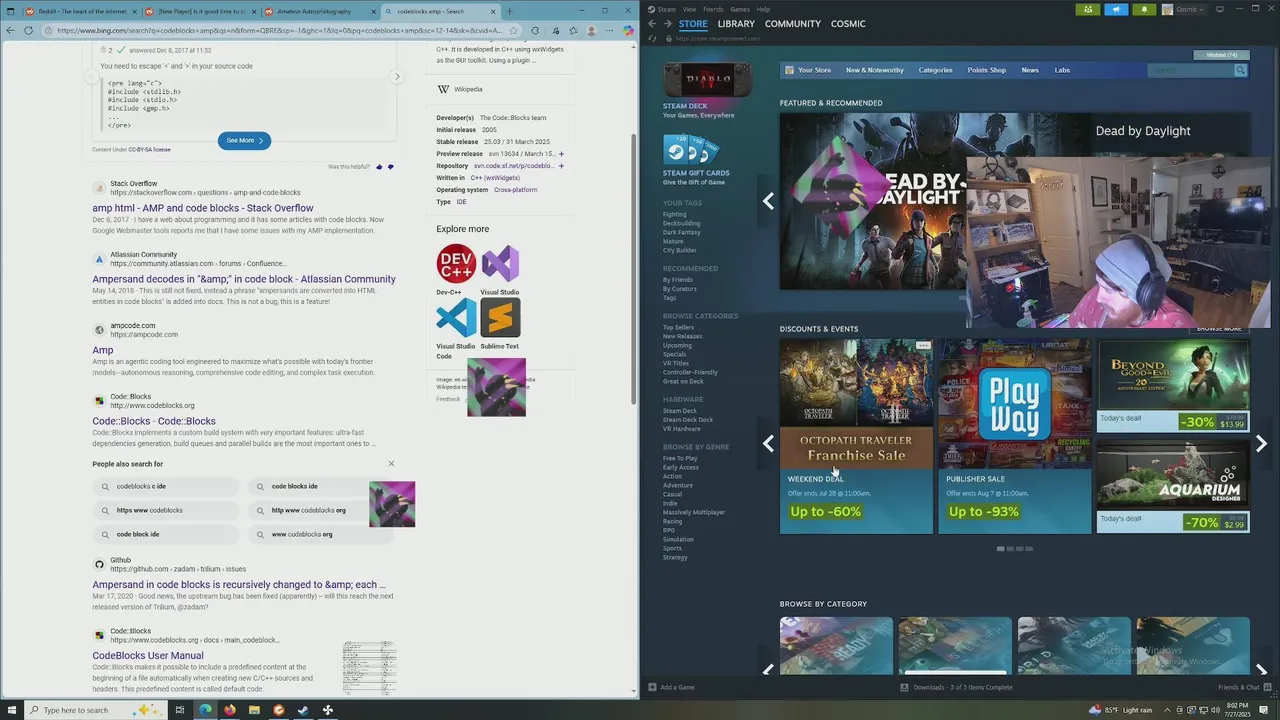This screenshot has height=720, width=1280.
Task: Open Ampersand decodes Atlassian Community result
Action: 244,279
